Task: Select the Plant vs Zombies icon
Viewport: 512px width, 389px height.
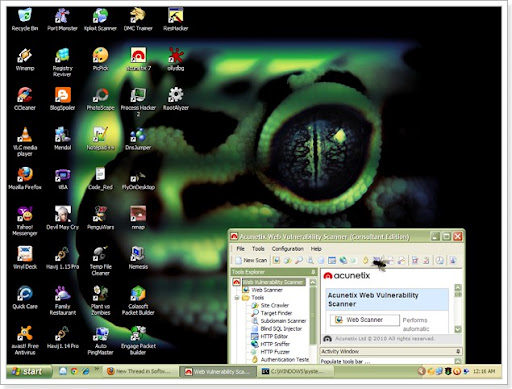Action: (100, 300)
